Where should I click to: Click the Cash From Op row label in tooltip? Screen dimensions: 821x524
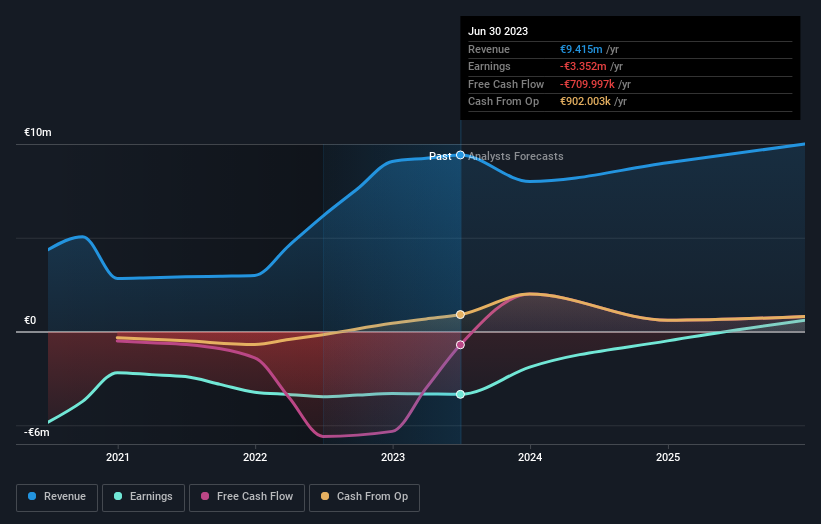(503, 102)
